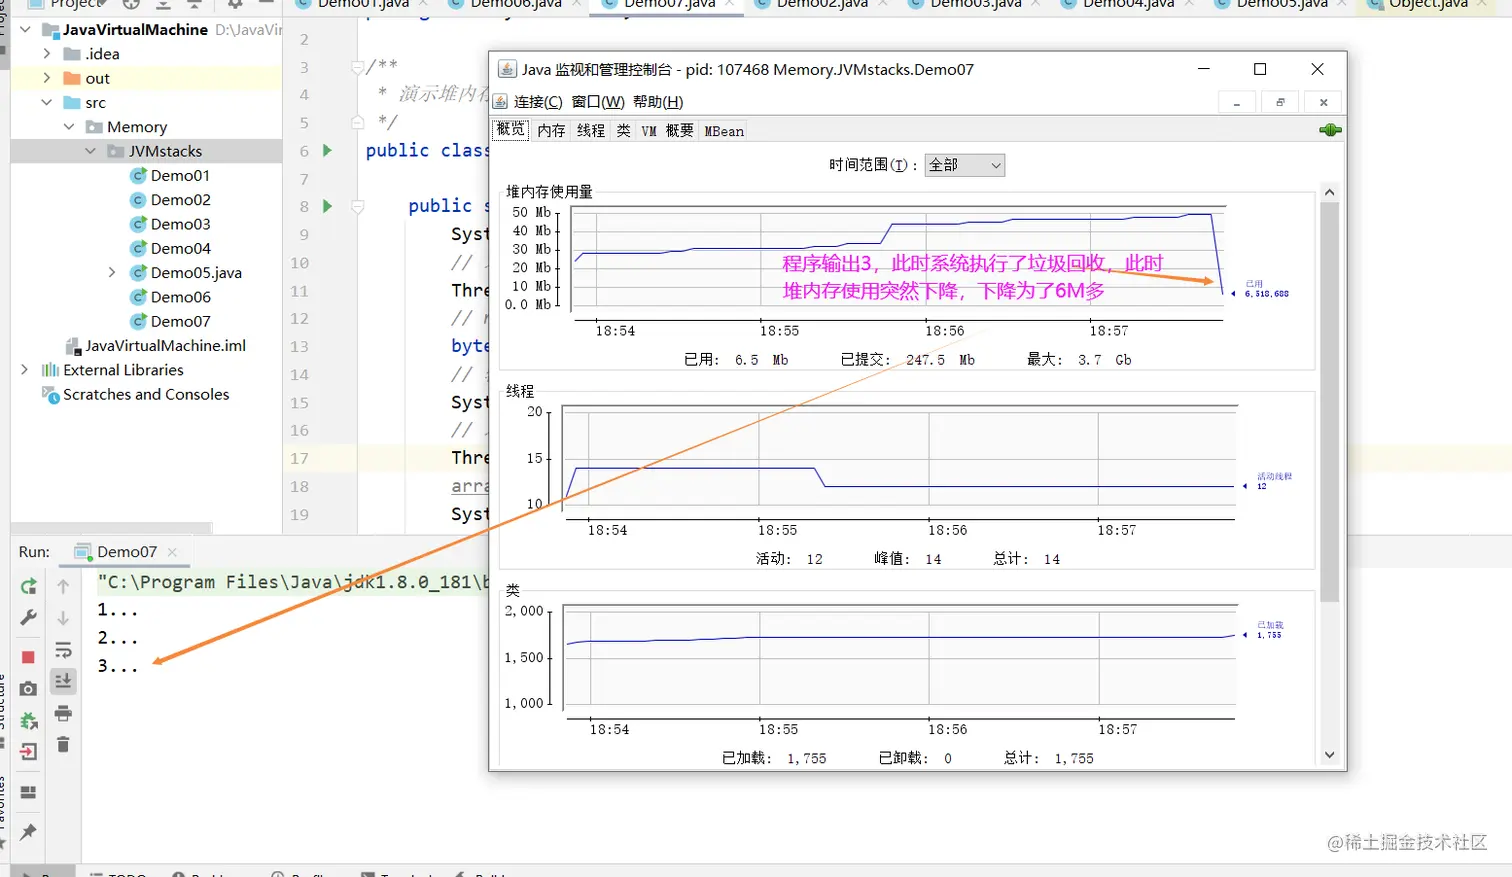
Task: Click JConsole vertical scrollbar down arrow
Action: pyautogui.click(x=1329, y=755)
